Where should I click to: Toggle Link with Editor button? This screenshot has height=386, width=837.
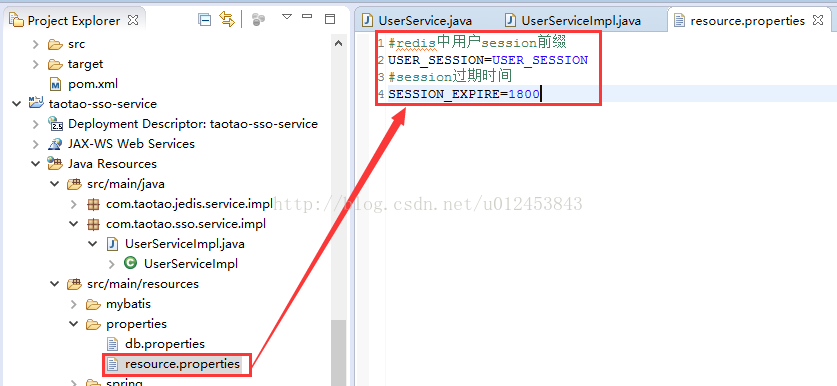[227, 20]
